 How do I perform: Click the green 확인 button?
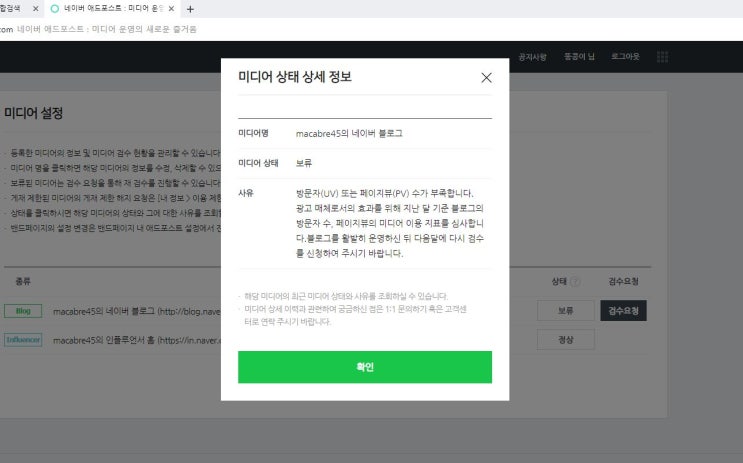(x=365, y=367)
